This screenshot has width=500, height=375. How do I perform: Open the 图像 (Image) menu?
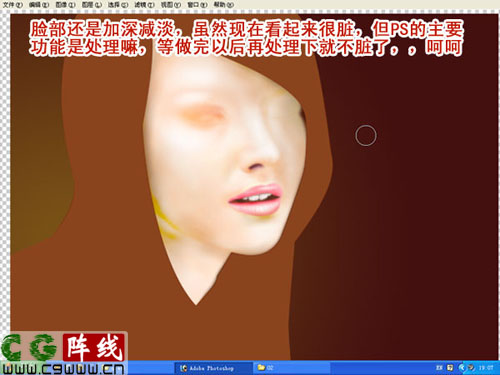click(65, 5)
